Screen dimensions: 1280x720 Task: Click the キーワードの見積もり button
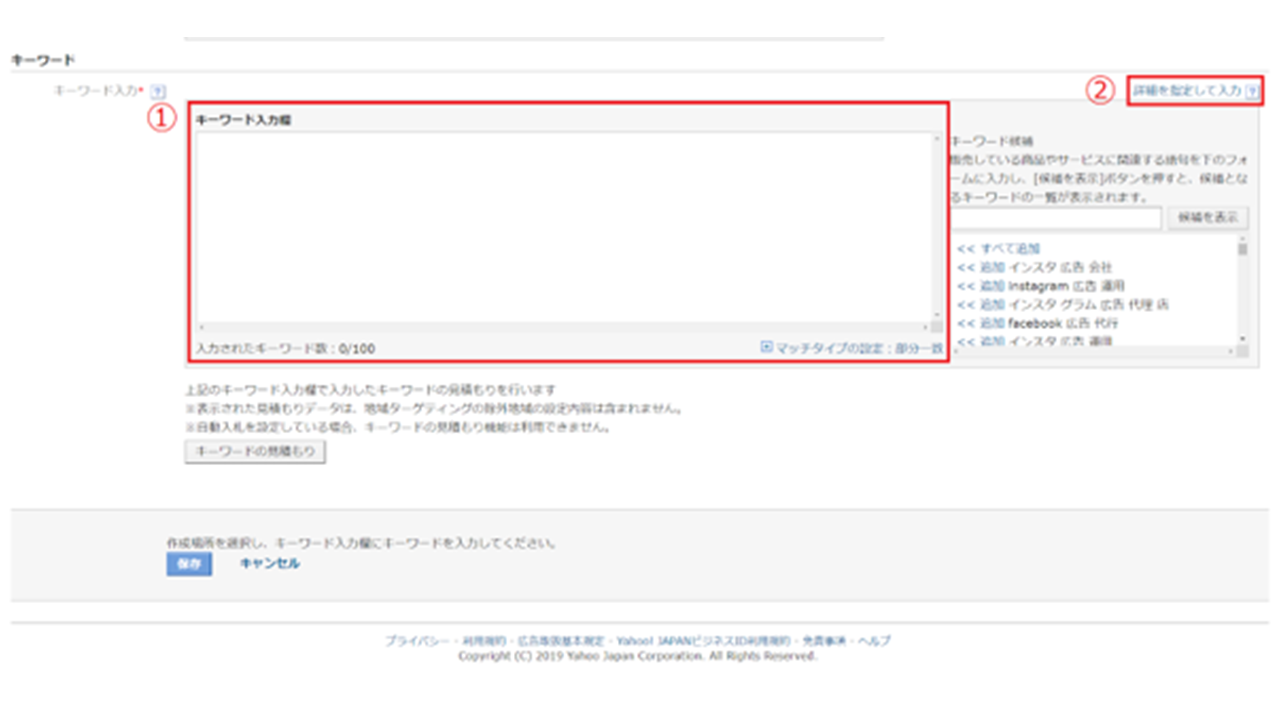click(x=255, y=452)
